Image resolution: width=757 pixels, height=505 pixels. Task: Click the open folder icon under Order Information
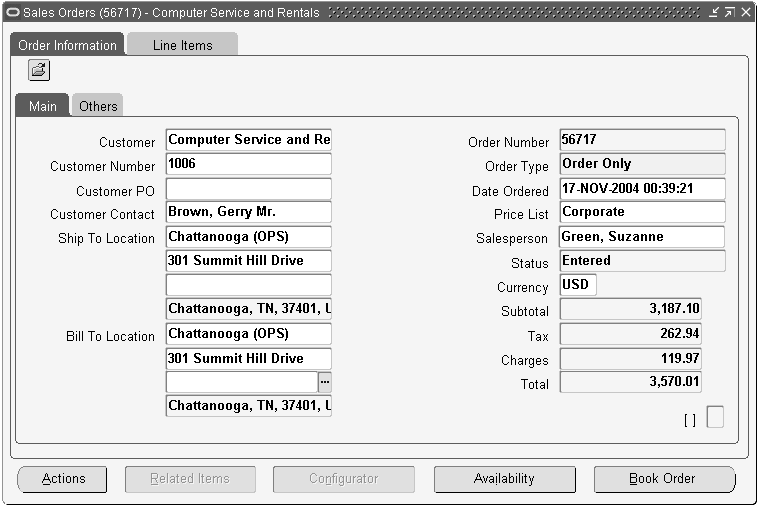pyautogui.click(x=39, y=70)
